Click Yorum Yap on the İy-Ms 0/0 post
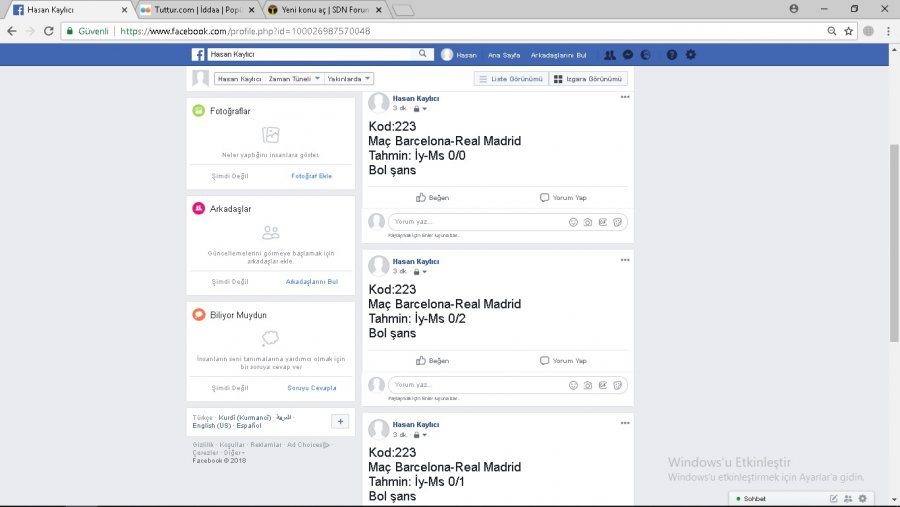This screenshot has height=507, width=900. [563, 198]
